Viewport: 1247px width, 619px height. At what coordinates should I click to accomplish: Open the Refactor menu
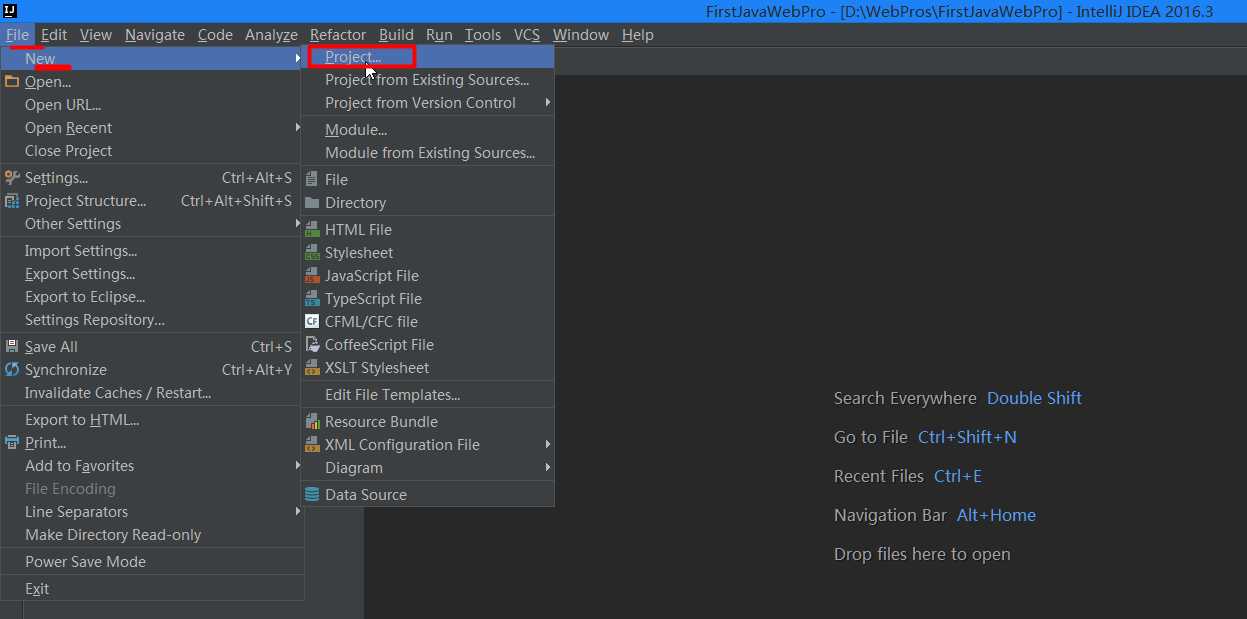click(338, 34)
